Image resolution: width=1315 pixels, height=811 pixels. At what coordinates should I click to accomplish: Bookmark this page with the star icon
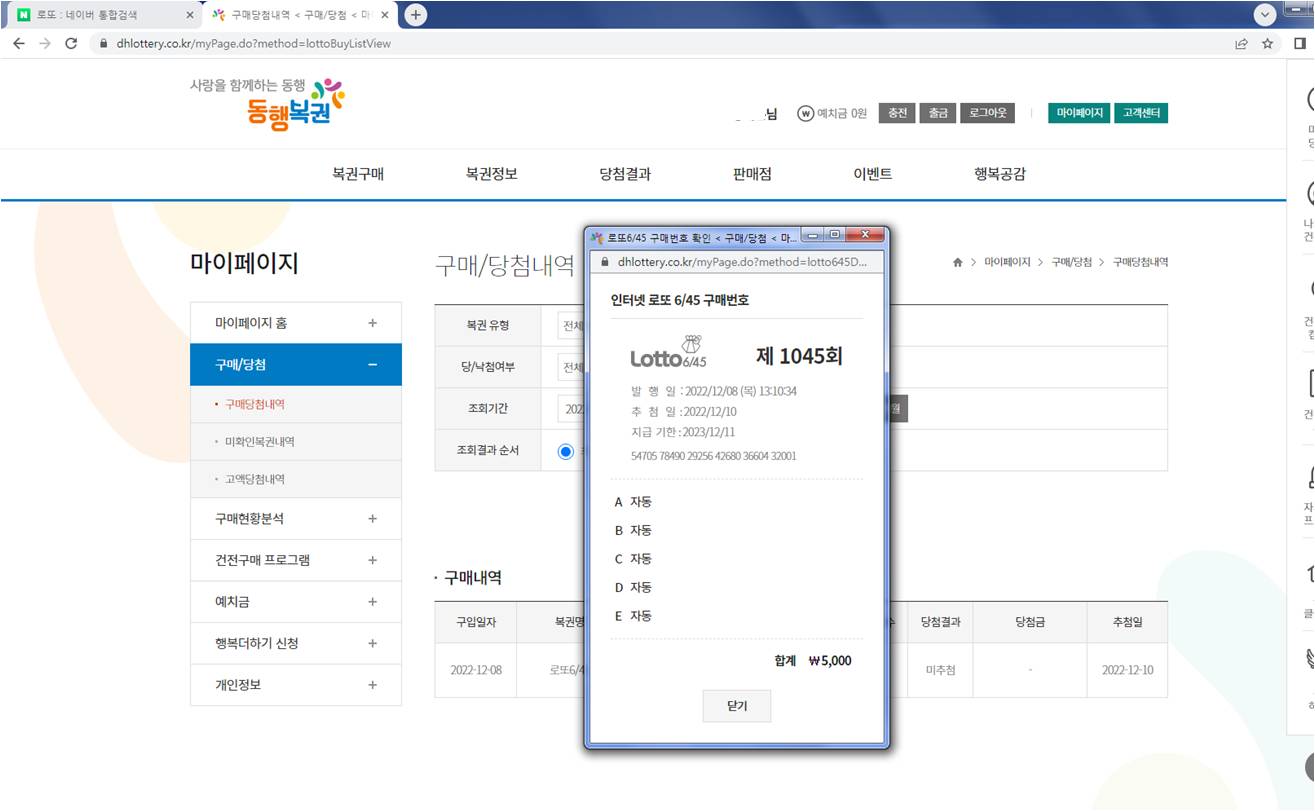pyautogui.click(x=1268, y=43)
